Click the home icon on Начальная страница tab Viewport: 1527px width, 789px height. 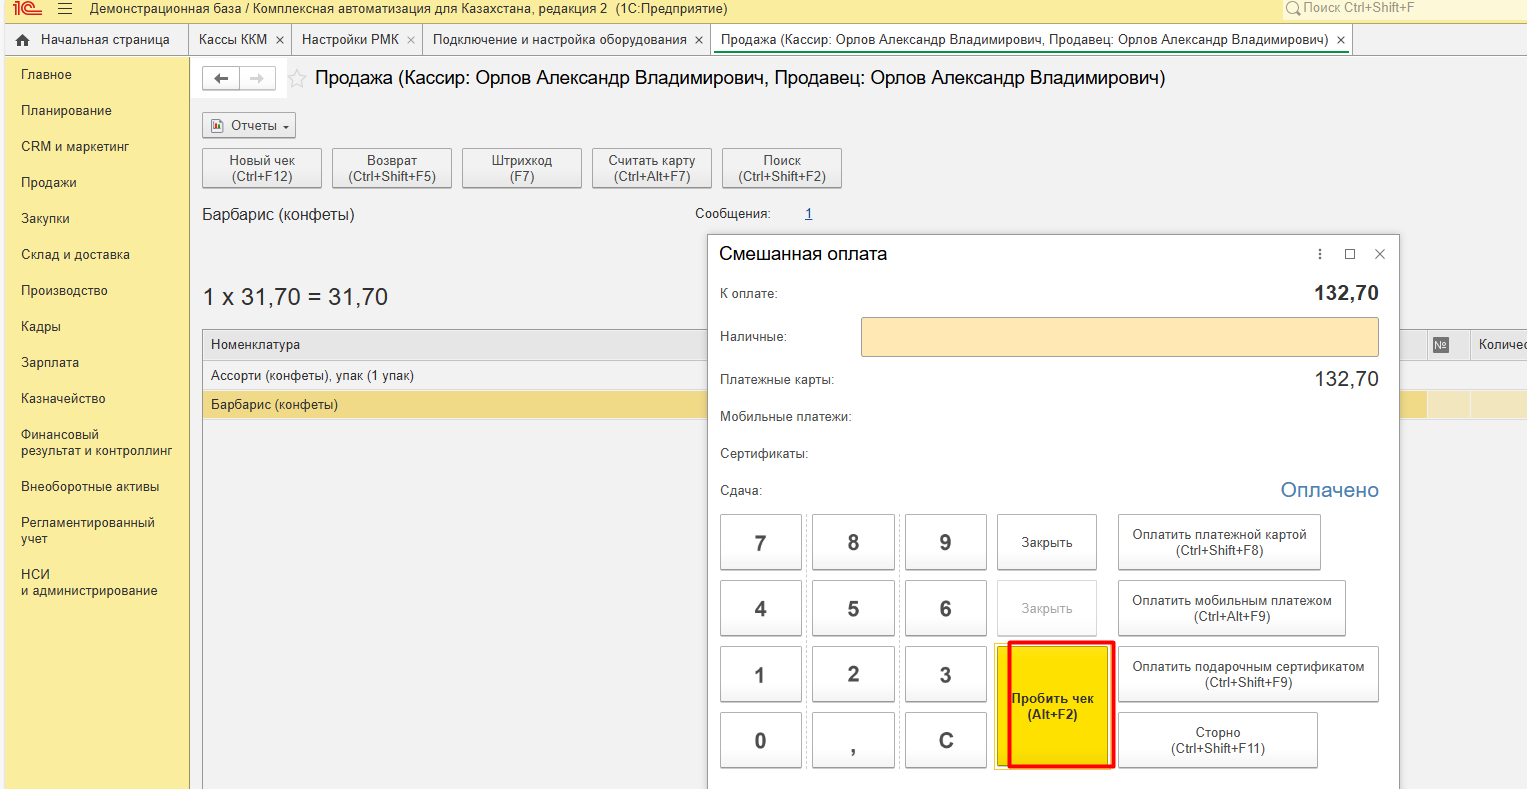pos(23,40)
